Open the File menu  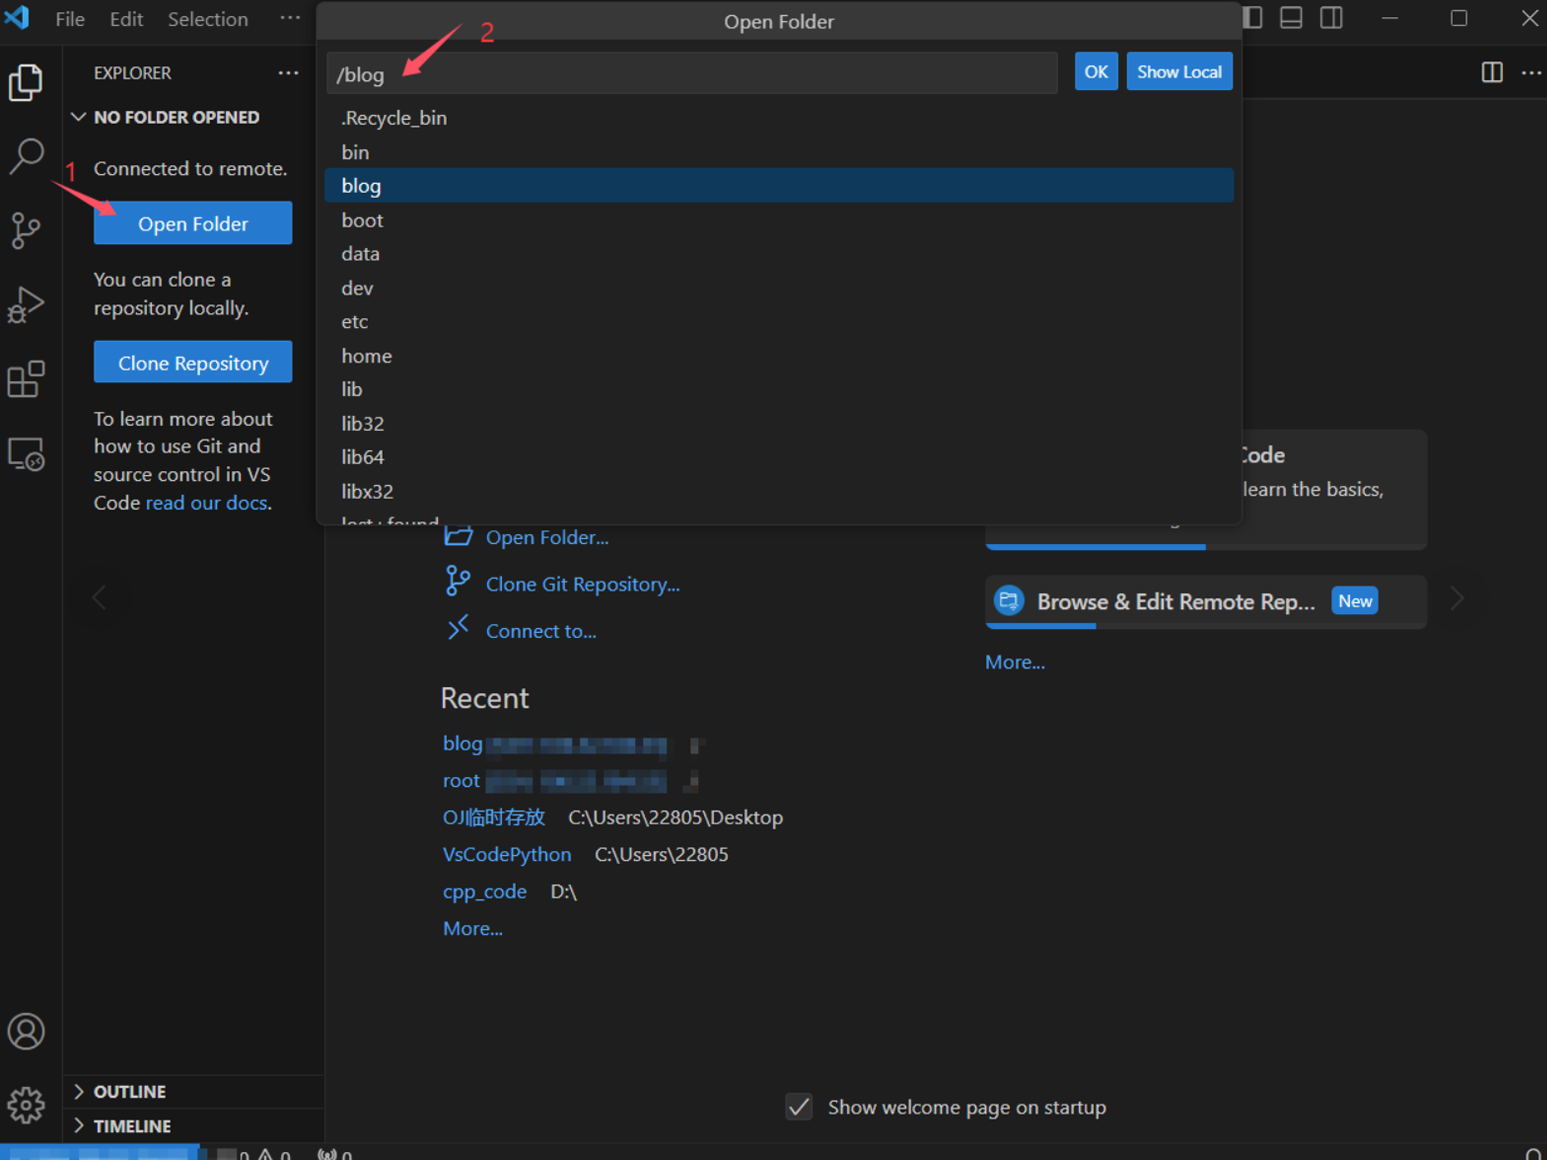(69, 19)
